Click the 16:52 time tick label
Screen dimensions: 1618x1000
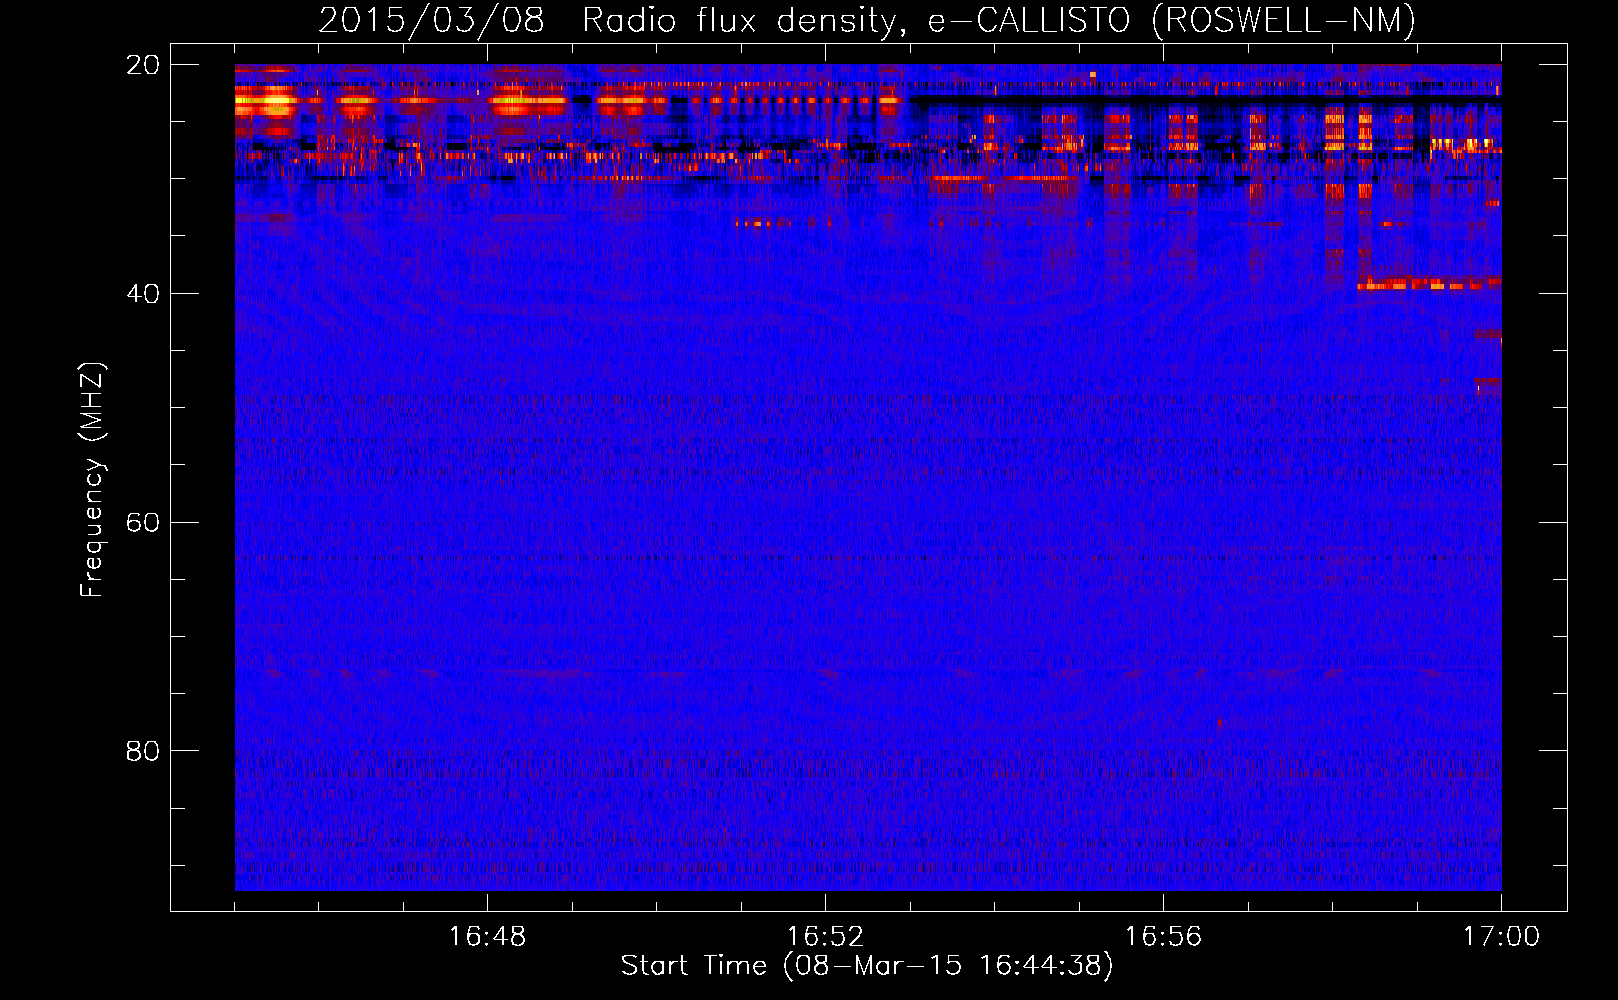825,937
